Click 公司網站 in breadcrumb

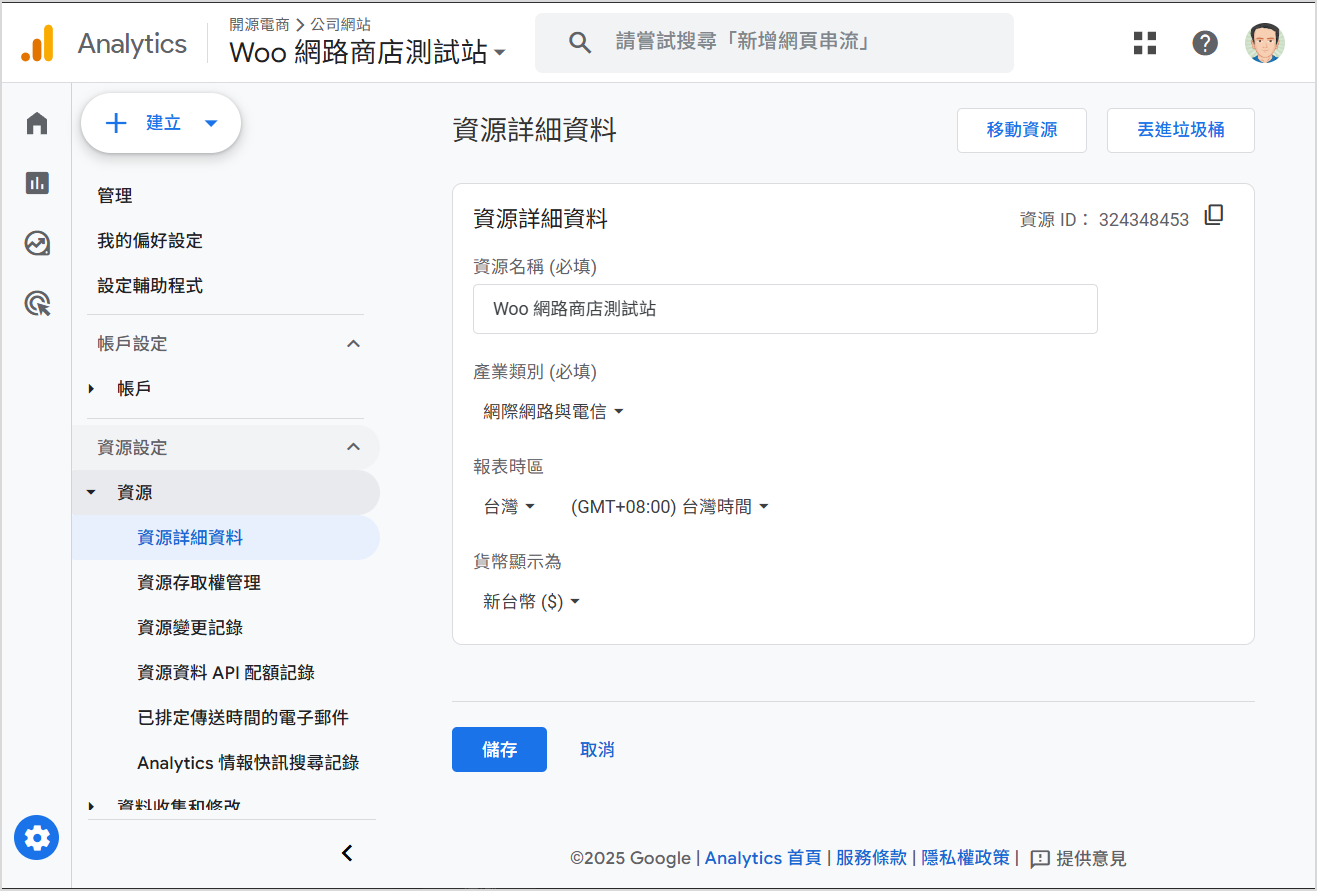point(341,24)
